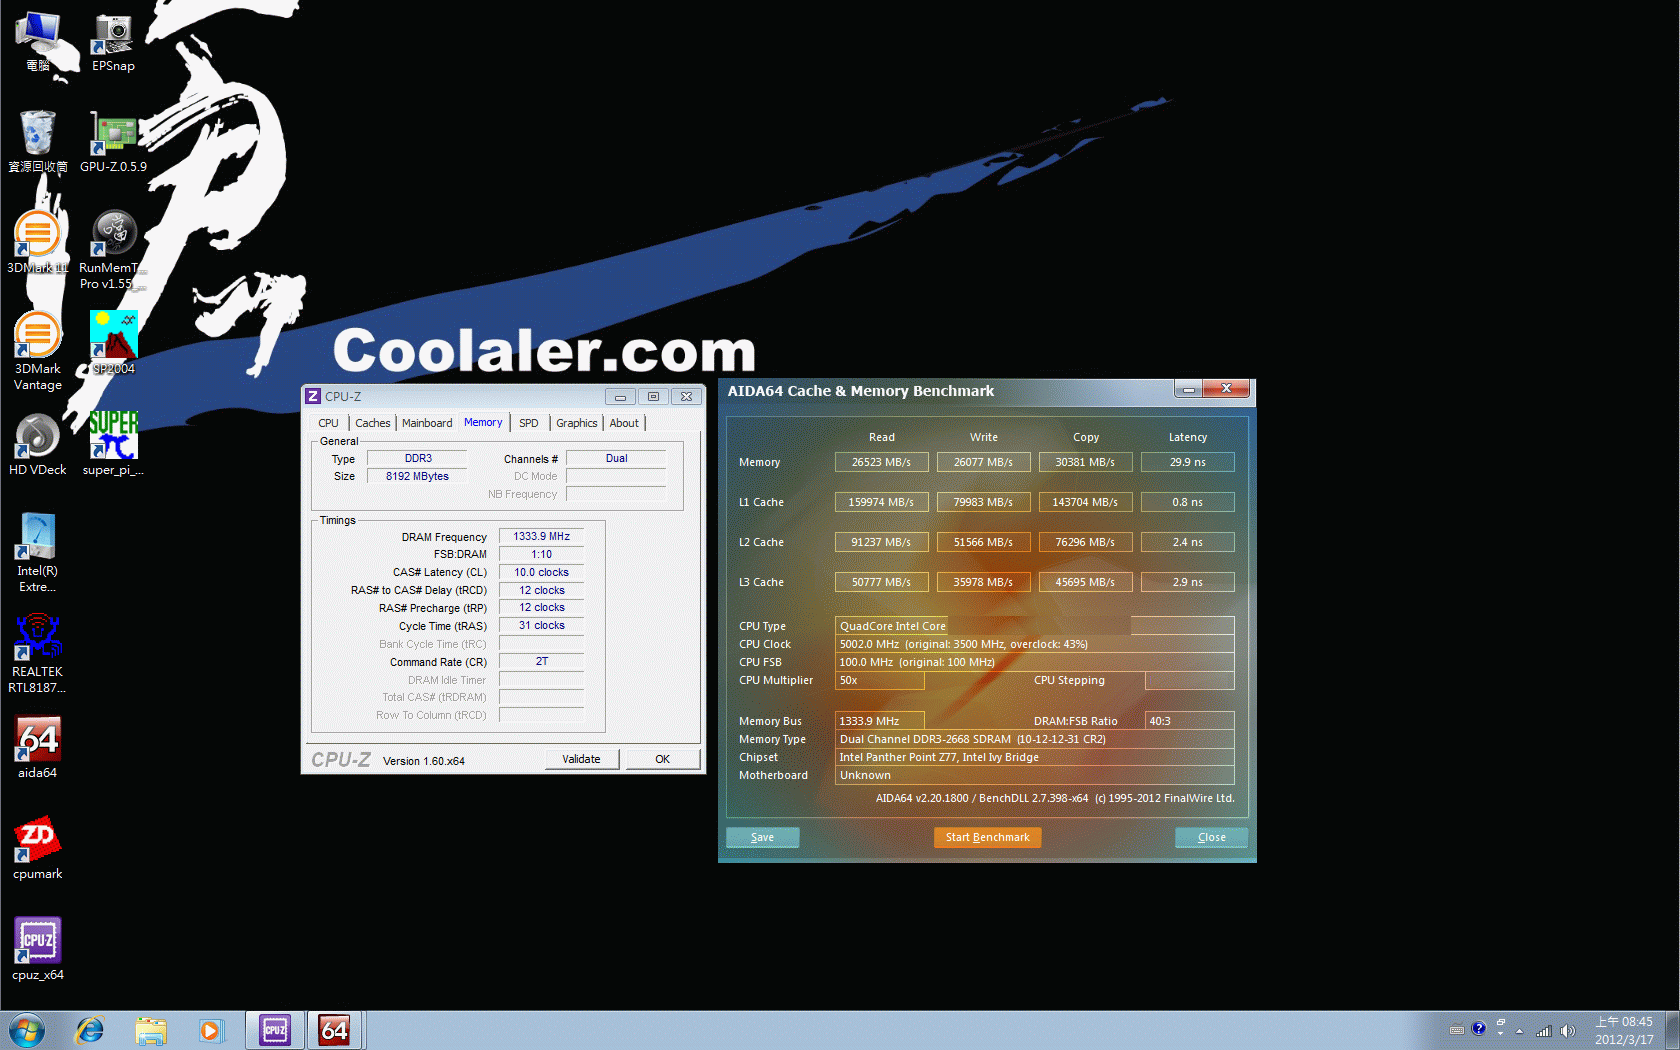Switch to the CPU tab in CPU-Z
The height and width of the screenshot is (1050, 1680).
tap(328, 423)
